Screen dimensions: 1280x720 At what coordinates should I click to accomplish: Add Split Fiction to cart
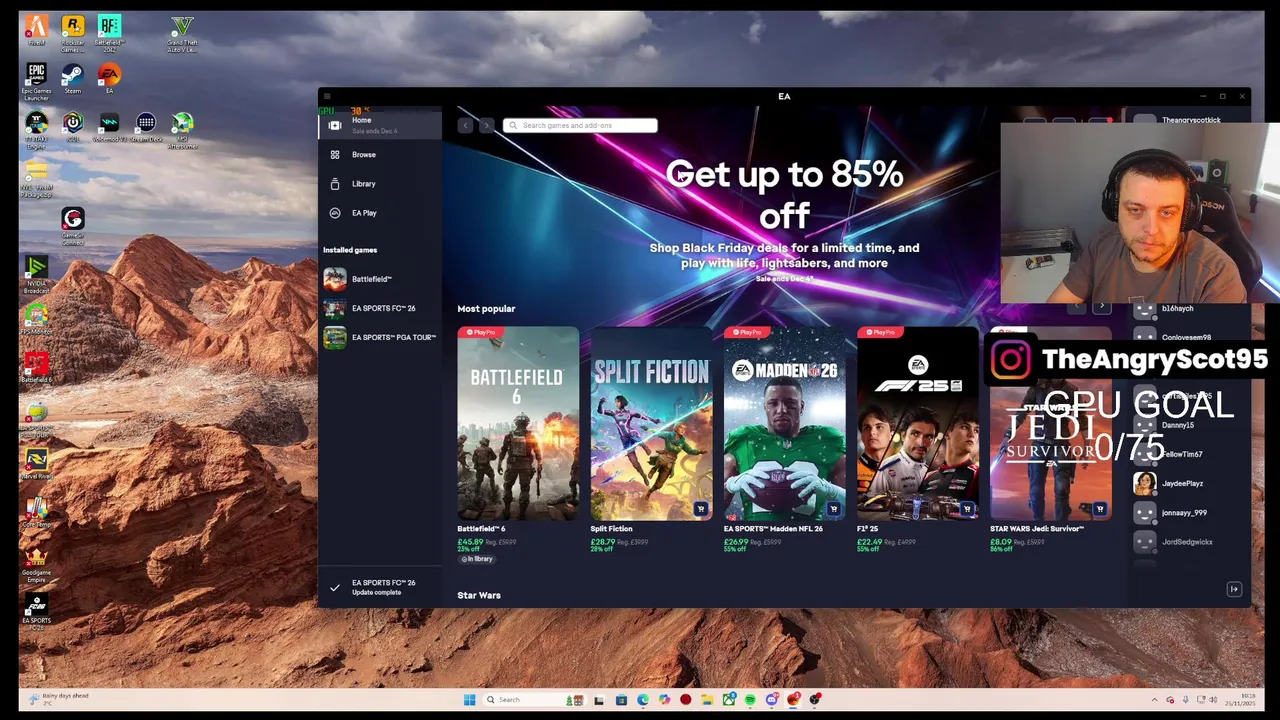tap(700, 509)
